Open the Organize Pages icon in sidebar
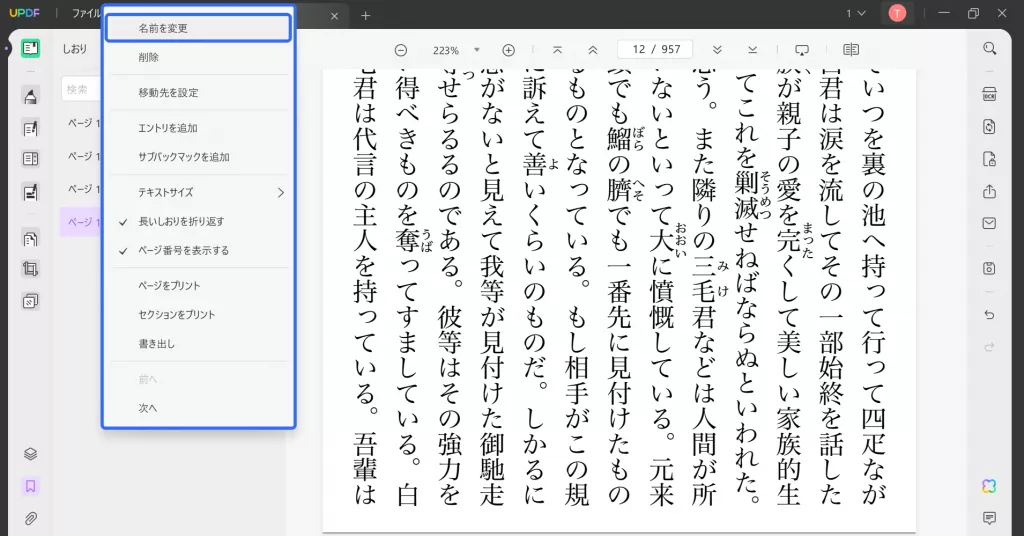The image size is (1024, 536). point(30,239)
